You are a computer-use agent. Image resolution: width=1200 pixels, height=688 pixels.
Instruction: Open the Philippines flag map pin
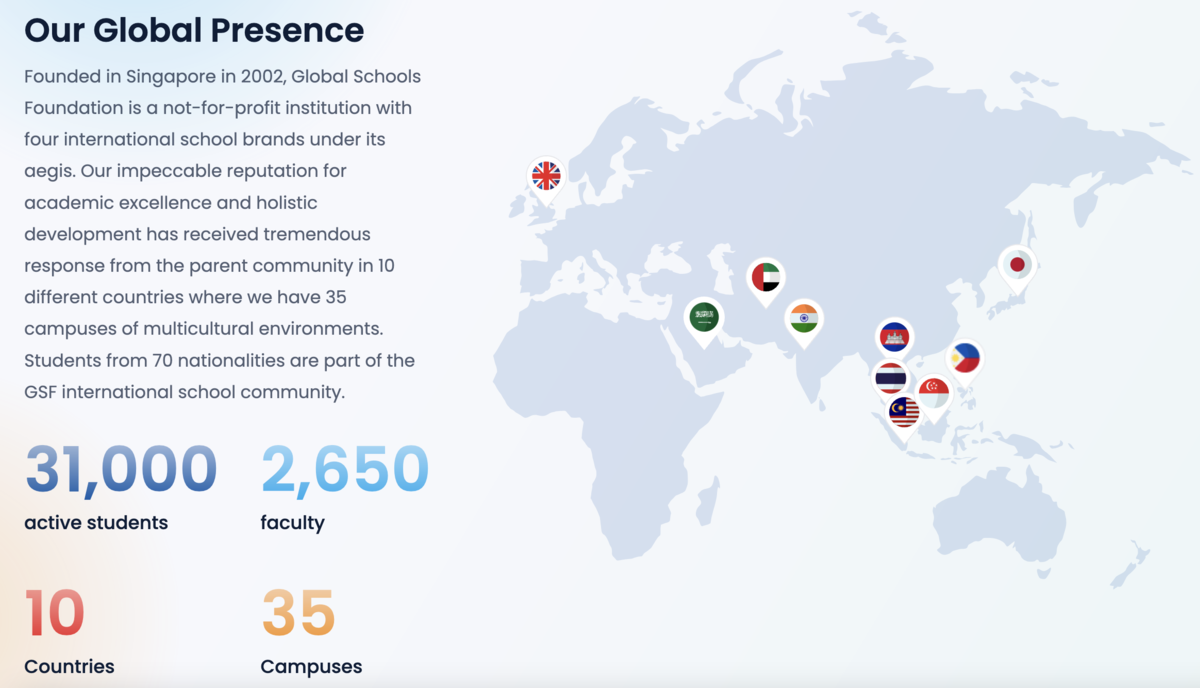tap(965, 361)
